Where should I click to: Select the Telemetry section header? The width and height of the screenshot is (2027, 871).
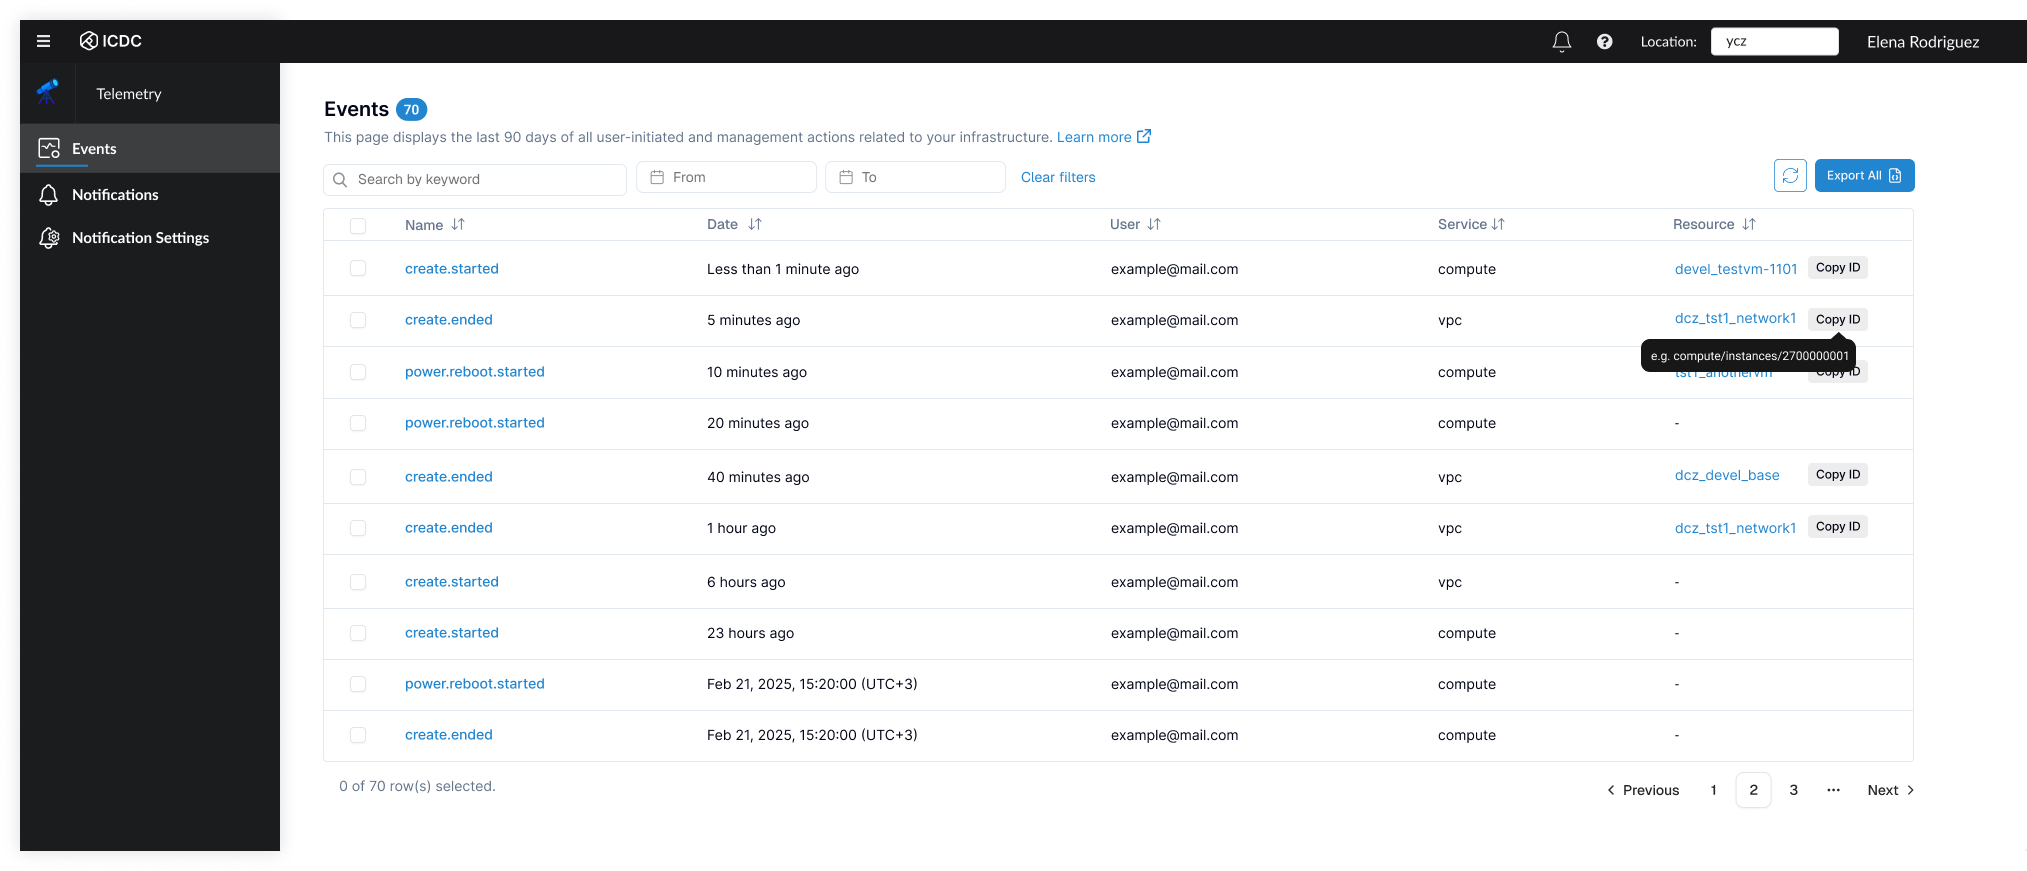(x=129, y=93)
